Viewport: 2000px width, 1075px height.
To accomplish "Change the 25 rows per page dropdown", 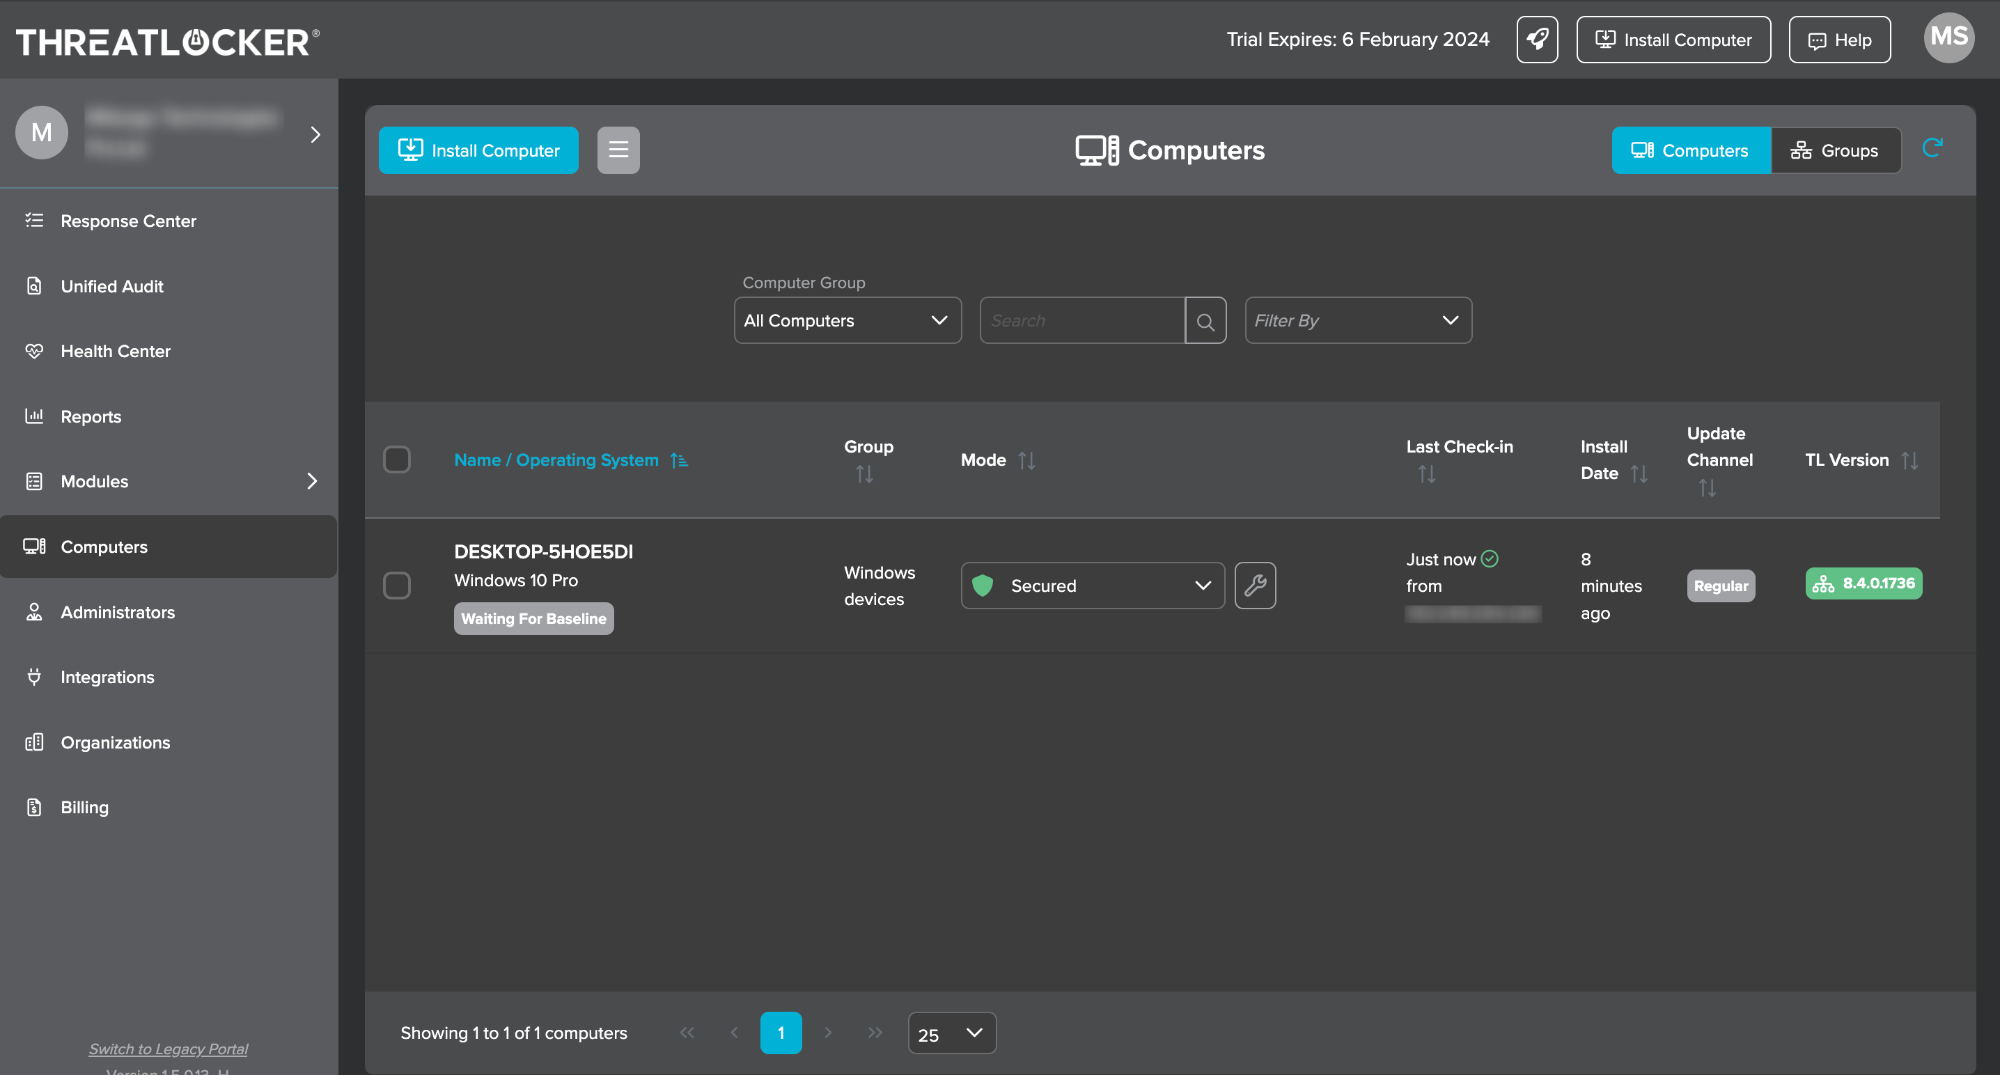I will 952,1034.
